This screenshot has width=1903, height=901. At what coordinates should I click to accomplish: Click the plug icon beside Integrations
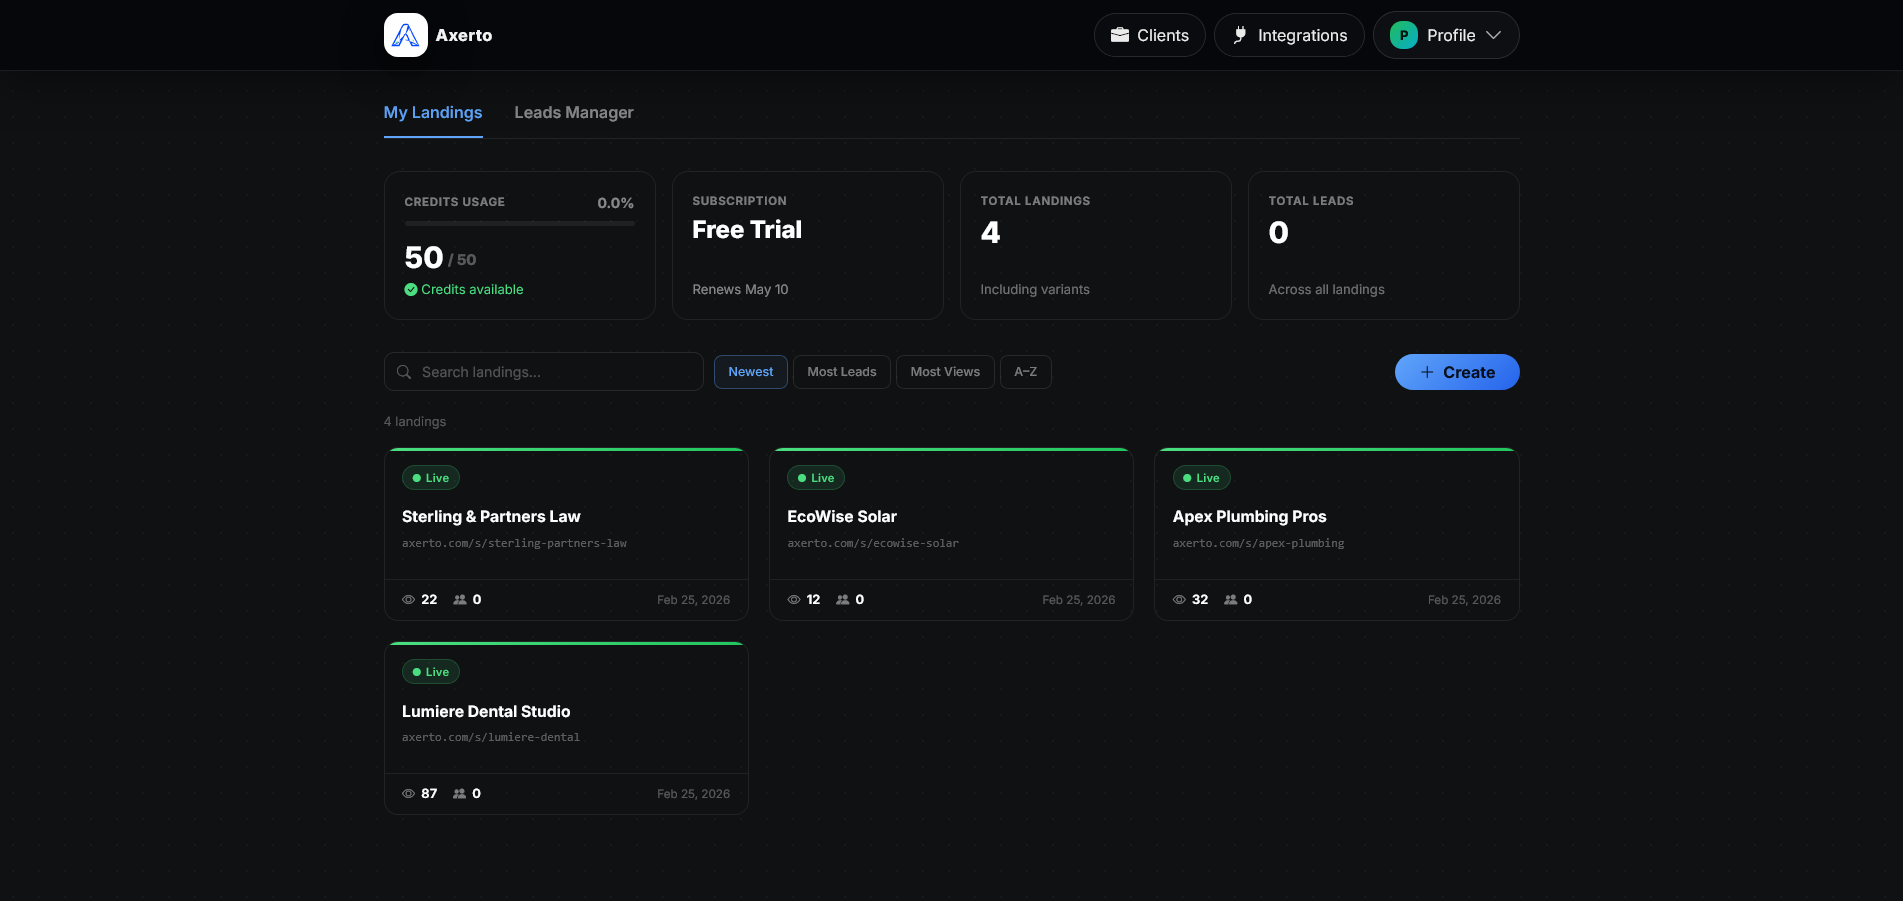(1240, 35)
